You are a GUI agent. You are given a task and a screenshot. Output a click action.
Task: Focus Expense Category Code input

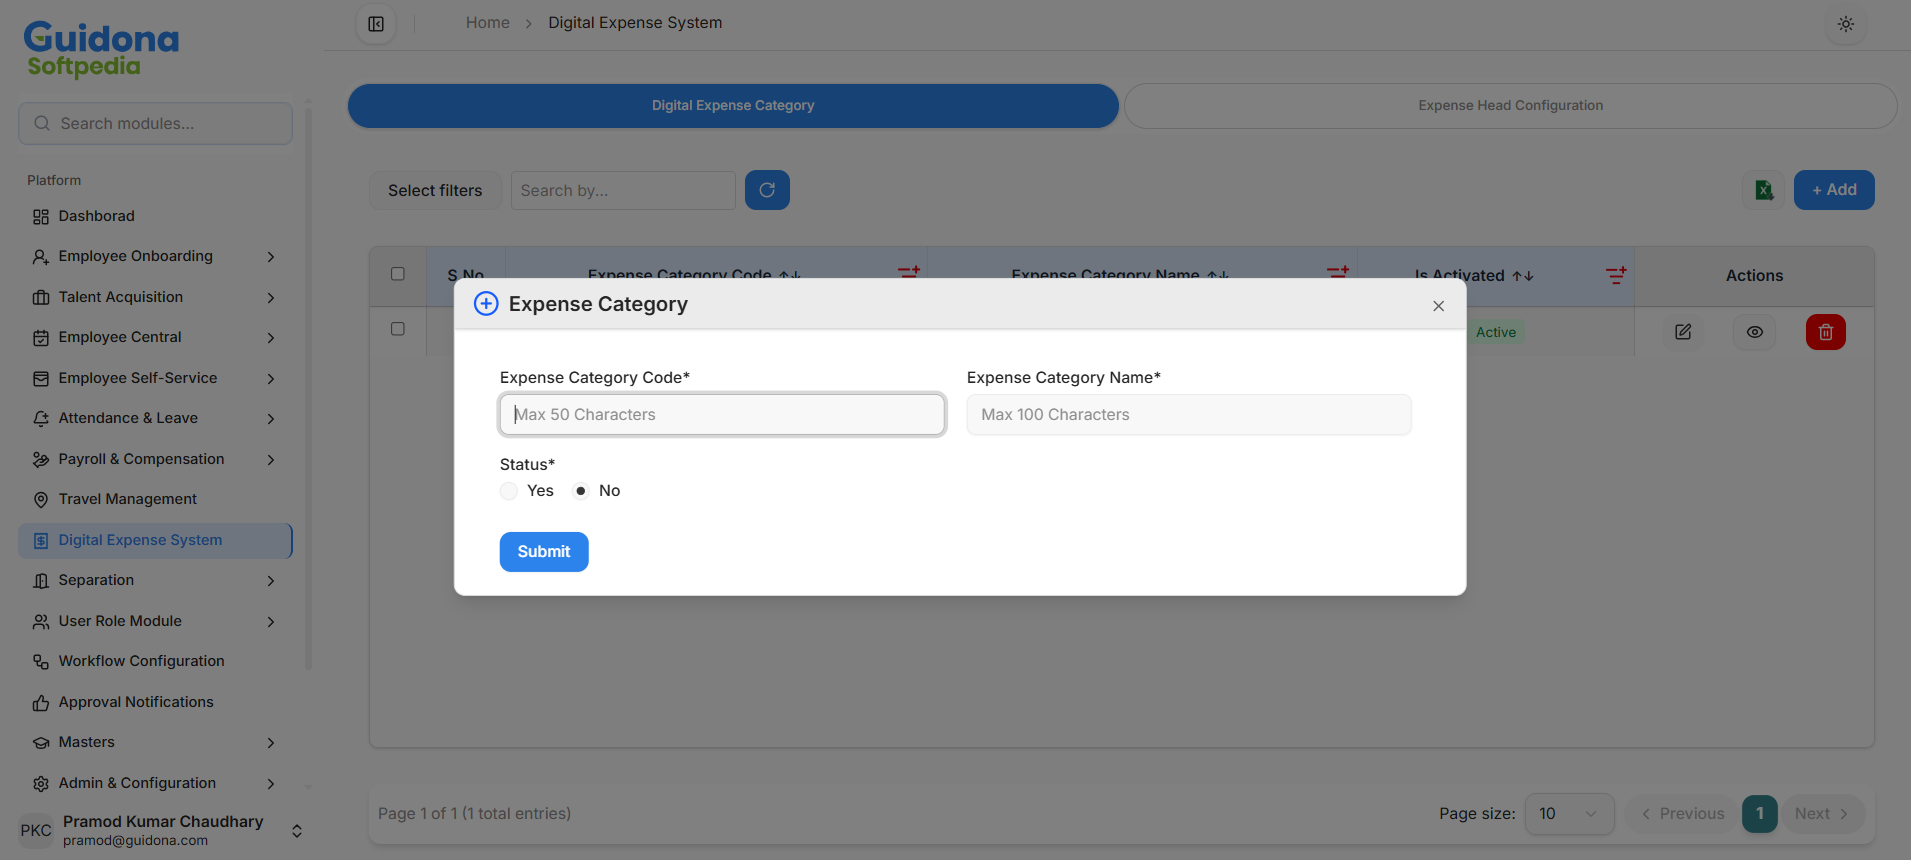click(x=722, y=414)
